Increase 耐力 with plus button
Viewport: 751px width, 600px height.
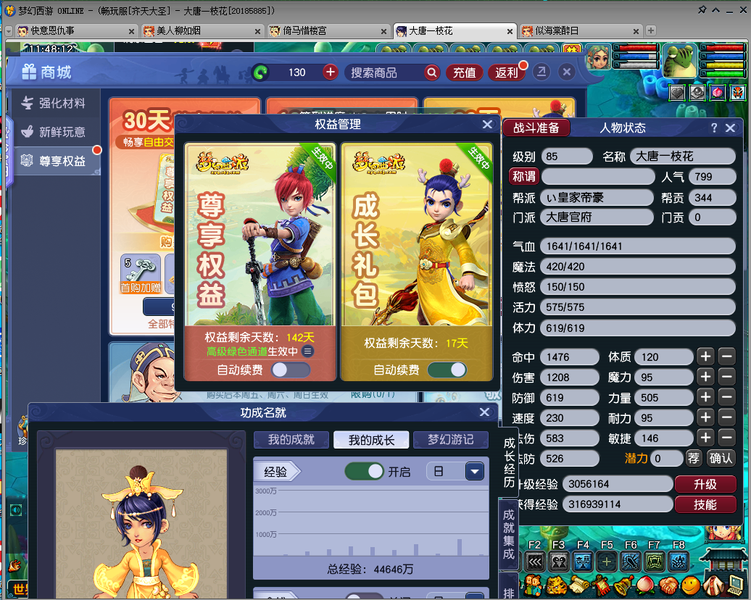(705, 418)
